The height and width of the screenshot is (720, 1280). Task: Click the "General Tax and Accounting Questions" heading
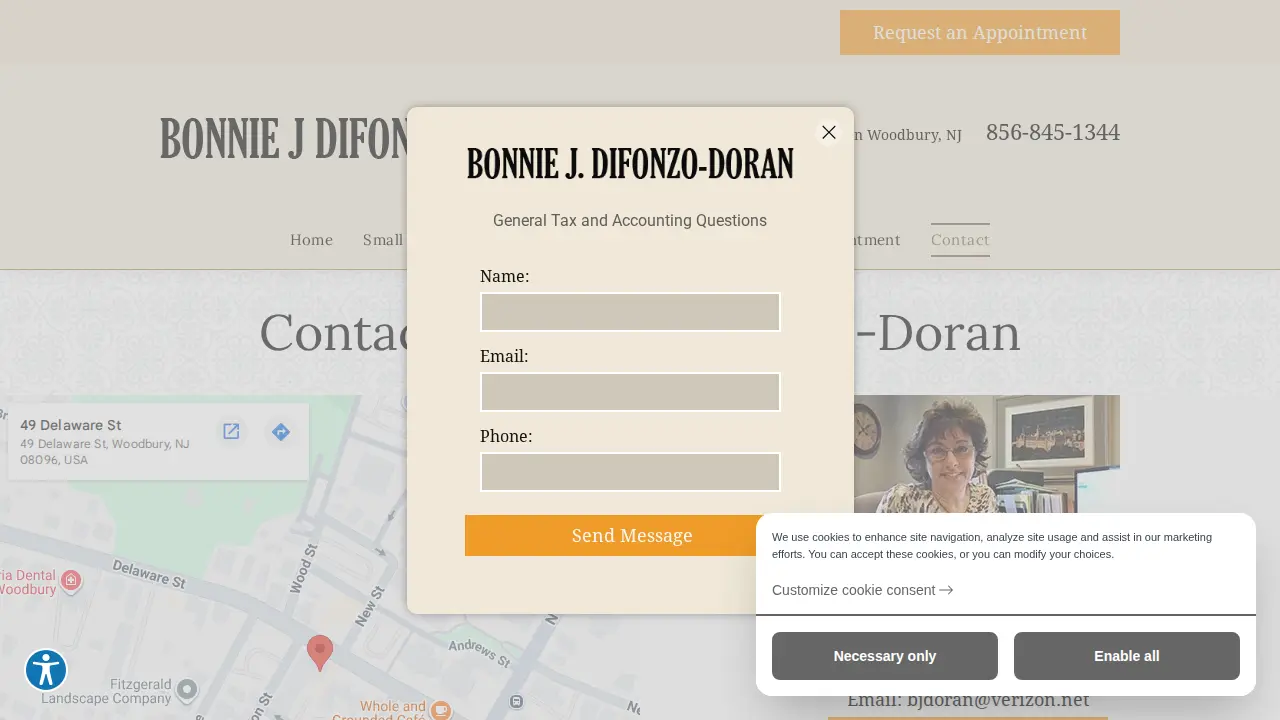click(x=630, y=220)
